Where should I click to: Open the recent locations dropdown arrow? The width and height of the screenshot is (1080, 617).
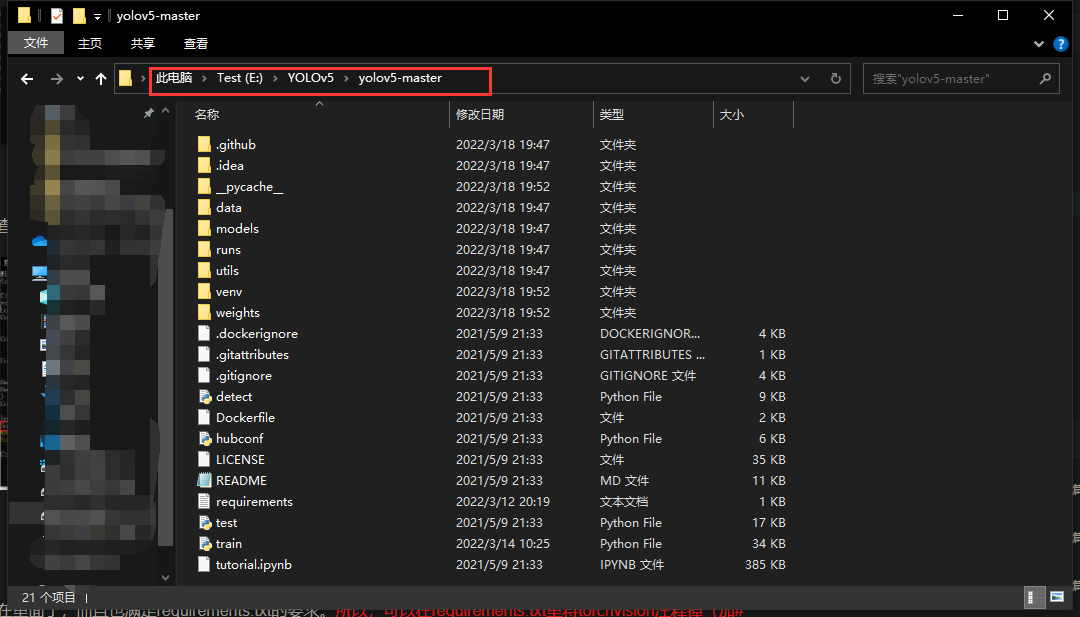[x=80, y=79]
